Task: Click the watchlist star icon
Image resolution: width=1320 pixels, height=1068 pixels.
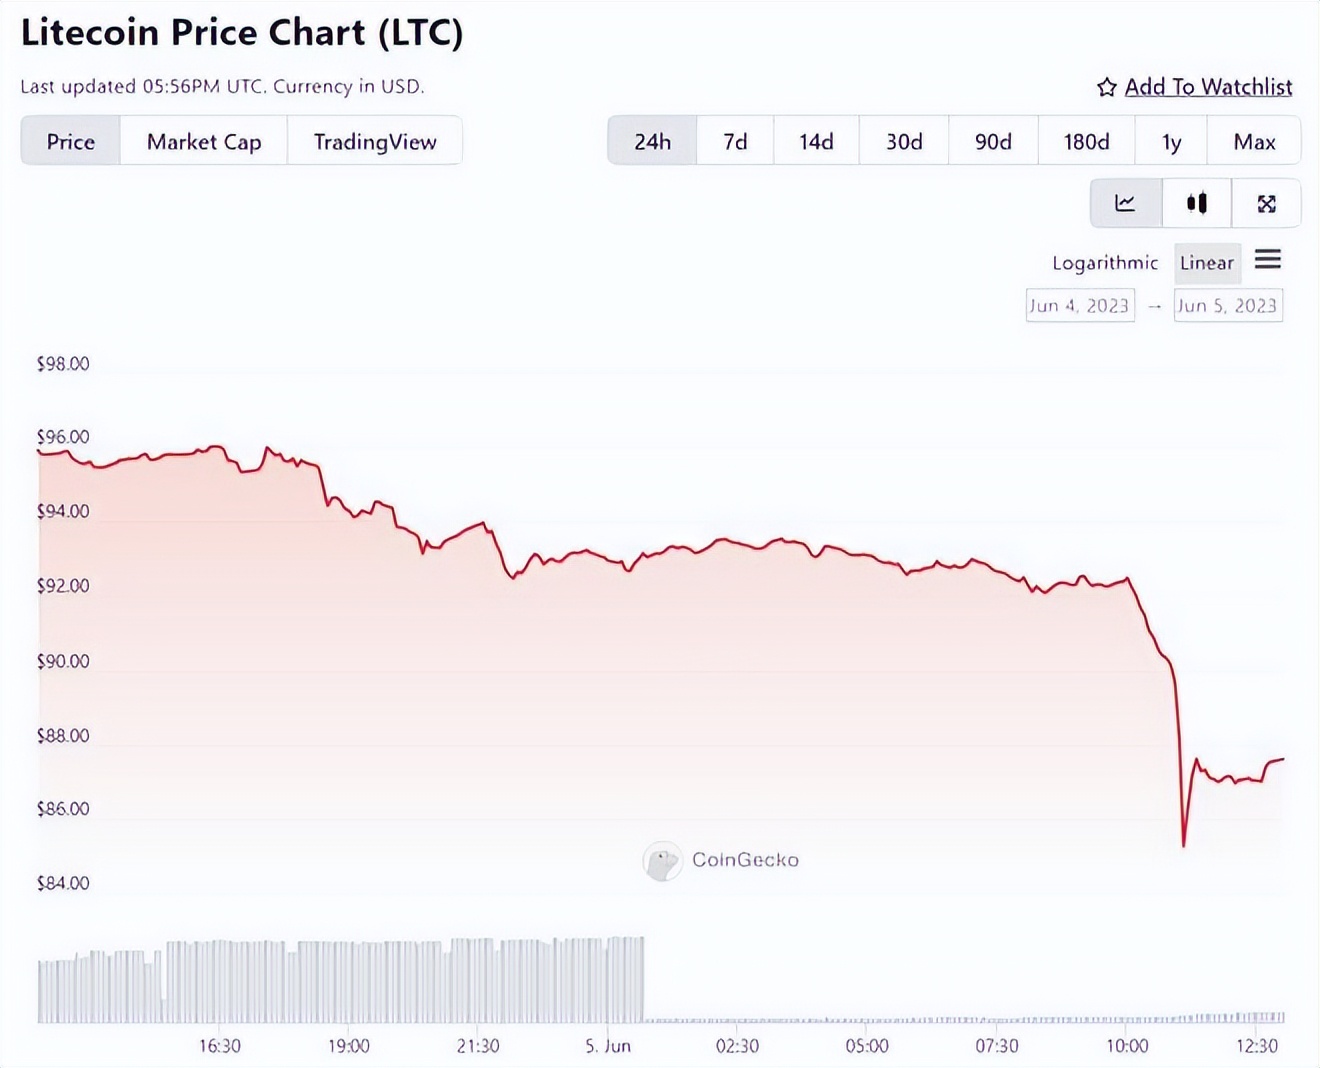Action: pos(1106,87)
